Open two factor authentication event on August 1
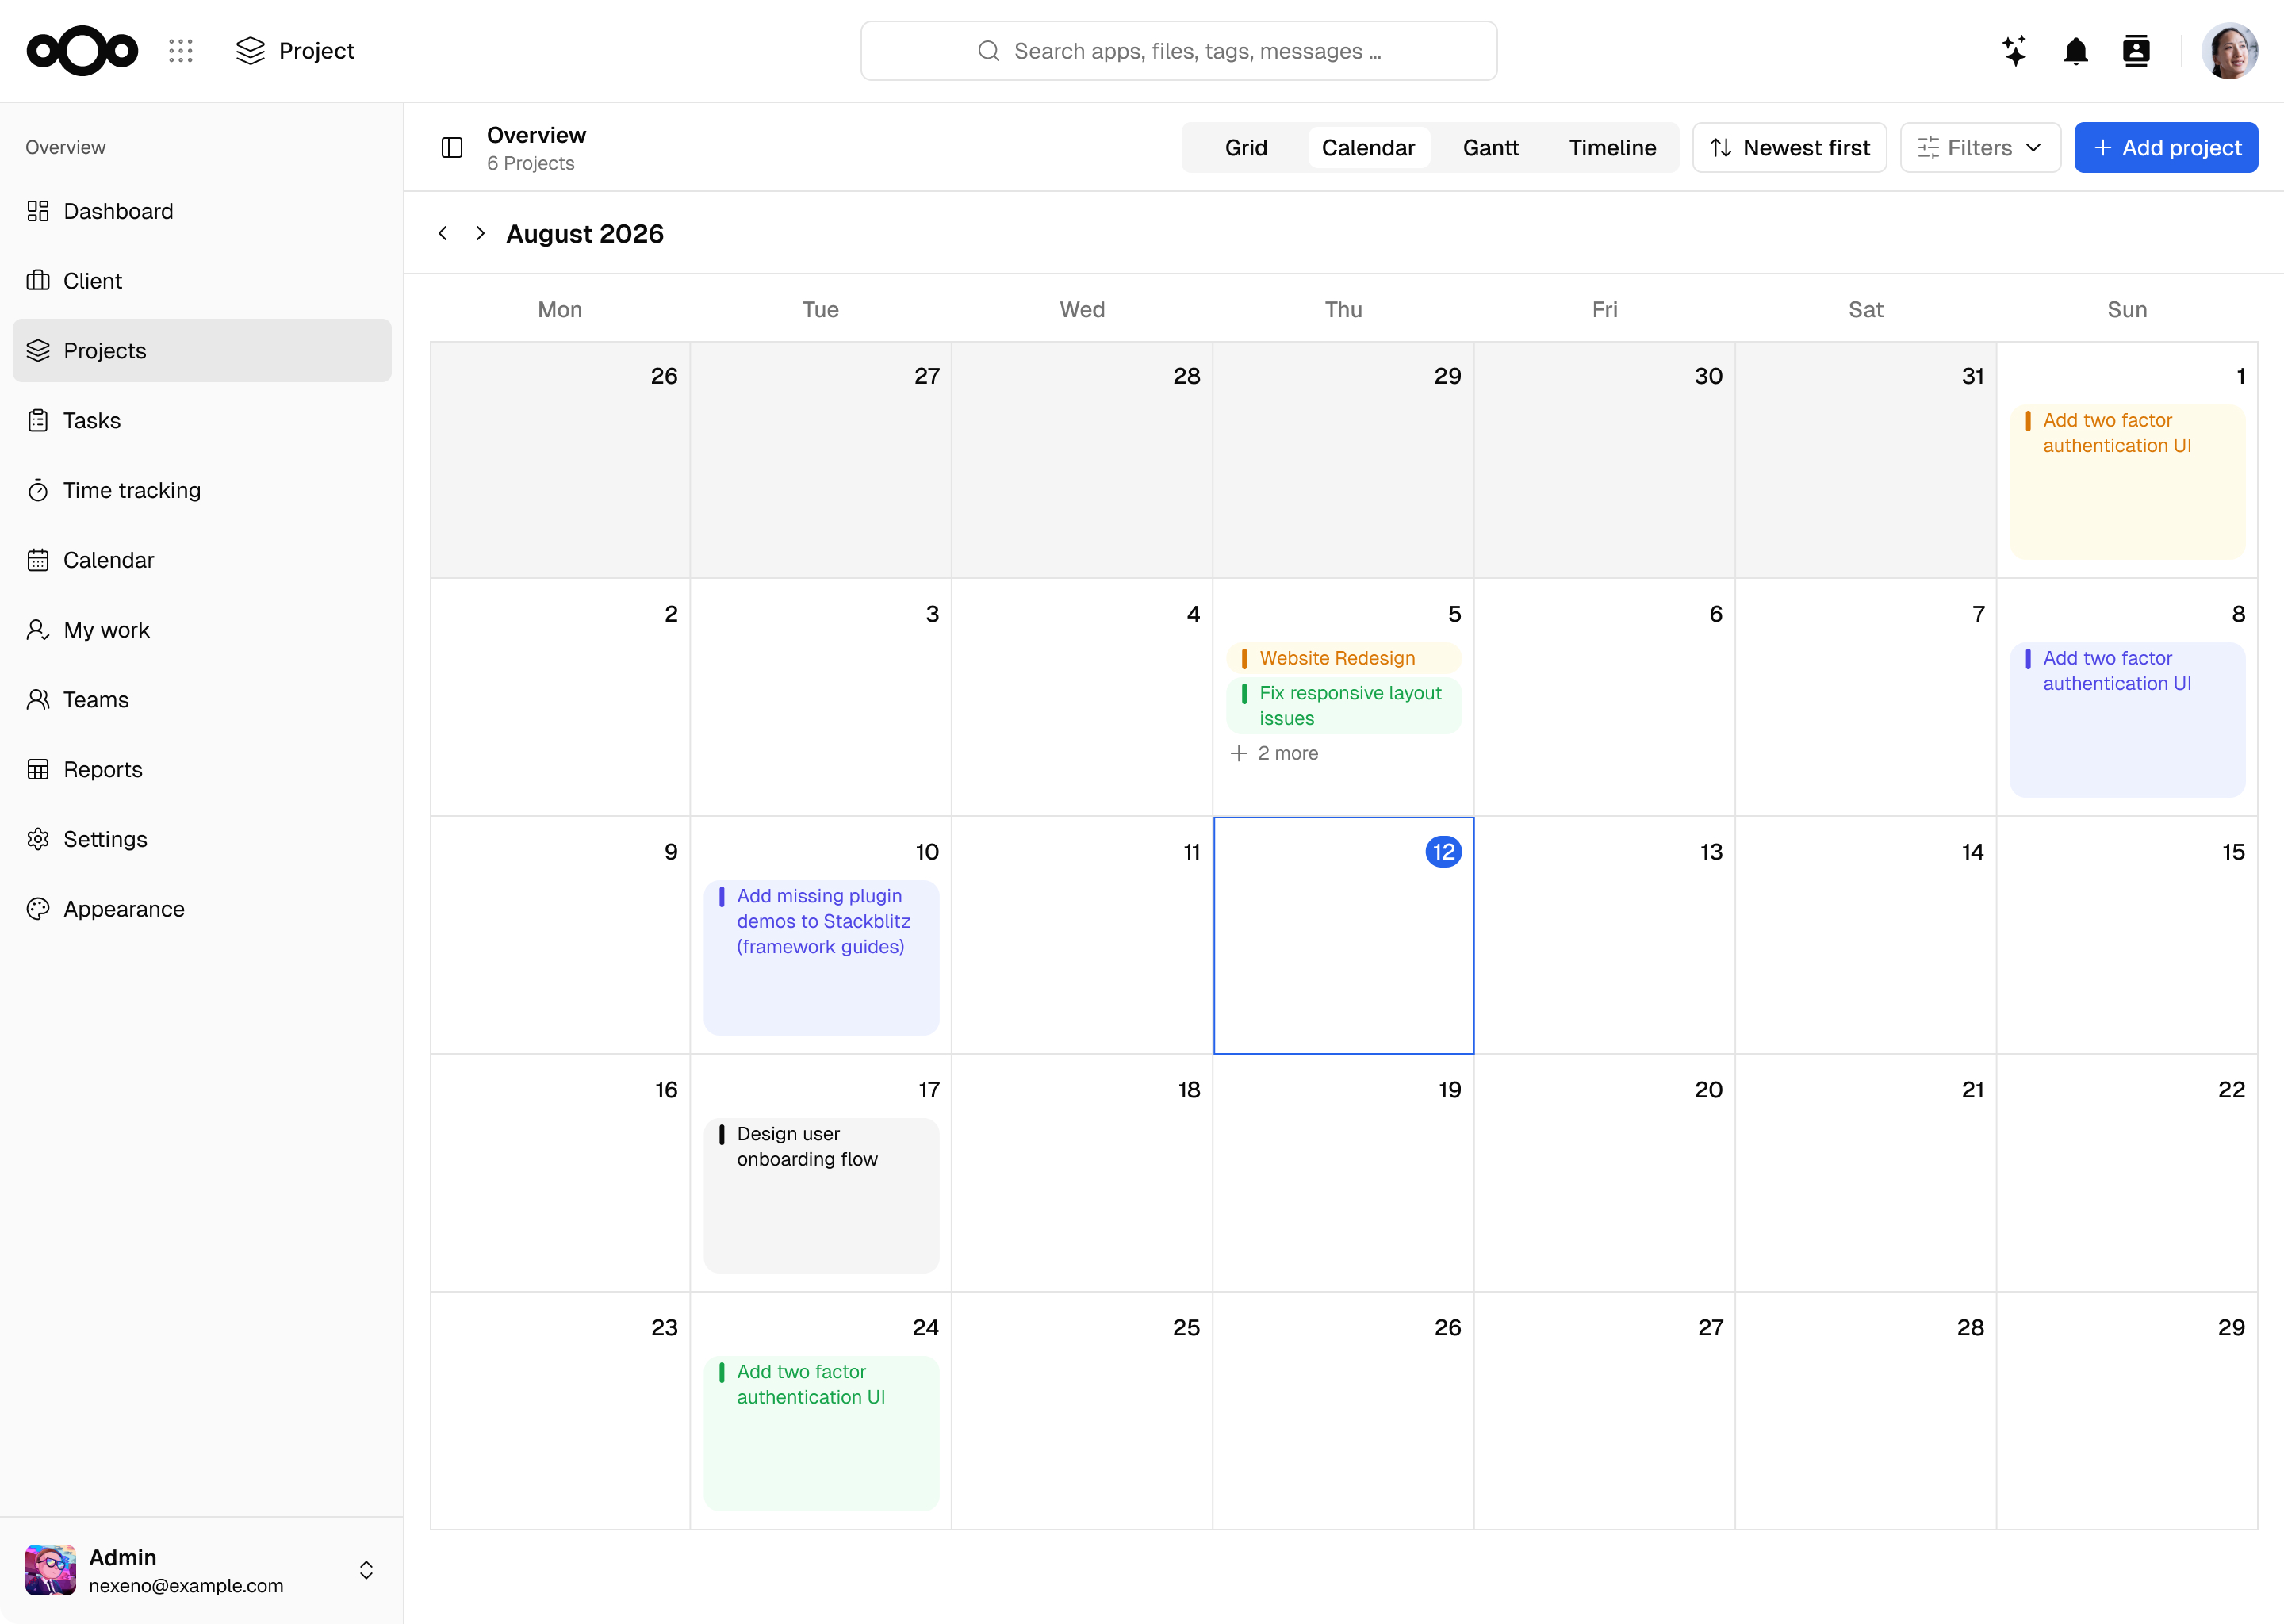The width and height of the screenshot is (2284, 1624). coord(2127,482)
